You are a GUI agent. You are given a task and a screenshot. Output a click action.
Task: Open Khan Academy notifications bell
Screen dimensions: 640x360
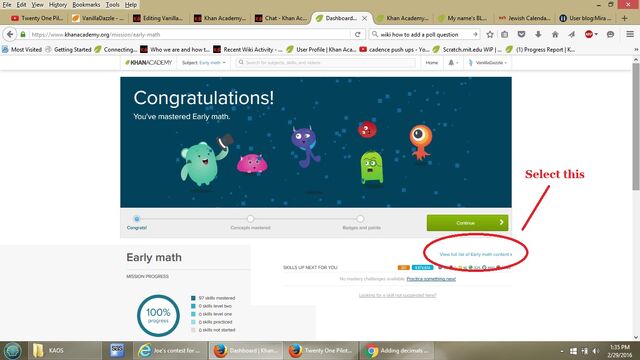pyautogui.click(x=453, y=63)
